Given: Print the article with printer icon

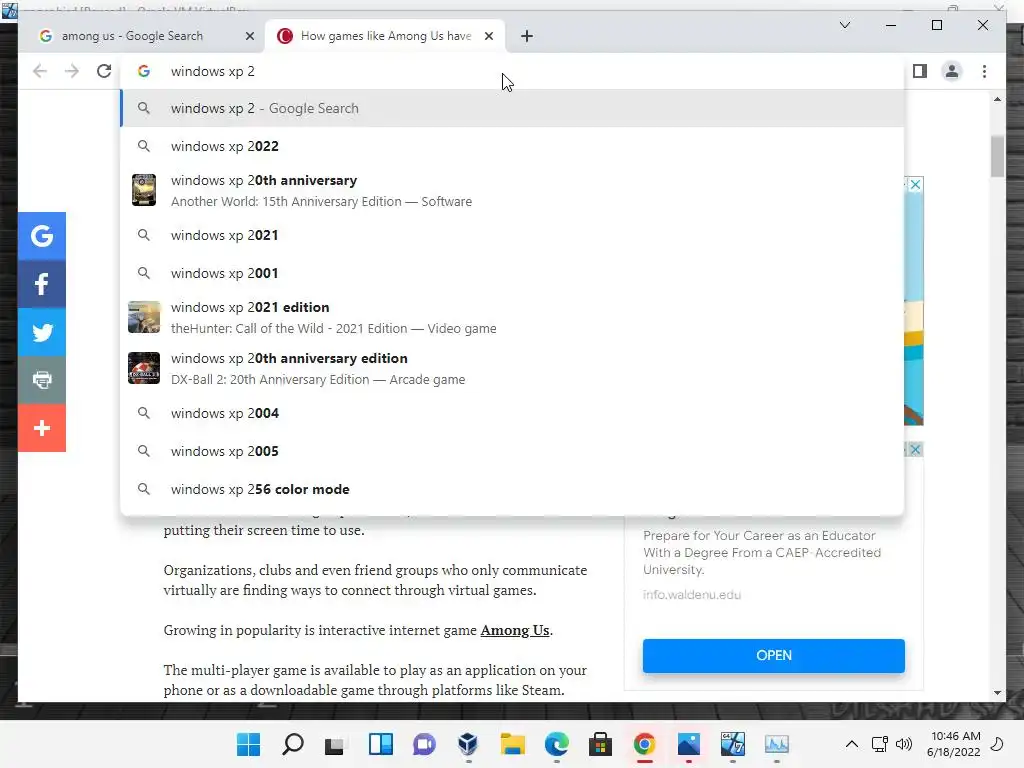Looking at the screenshot, I should click(x=42, y=380).
